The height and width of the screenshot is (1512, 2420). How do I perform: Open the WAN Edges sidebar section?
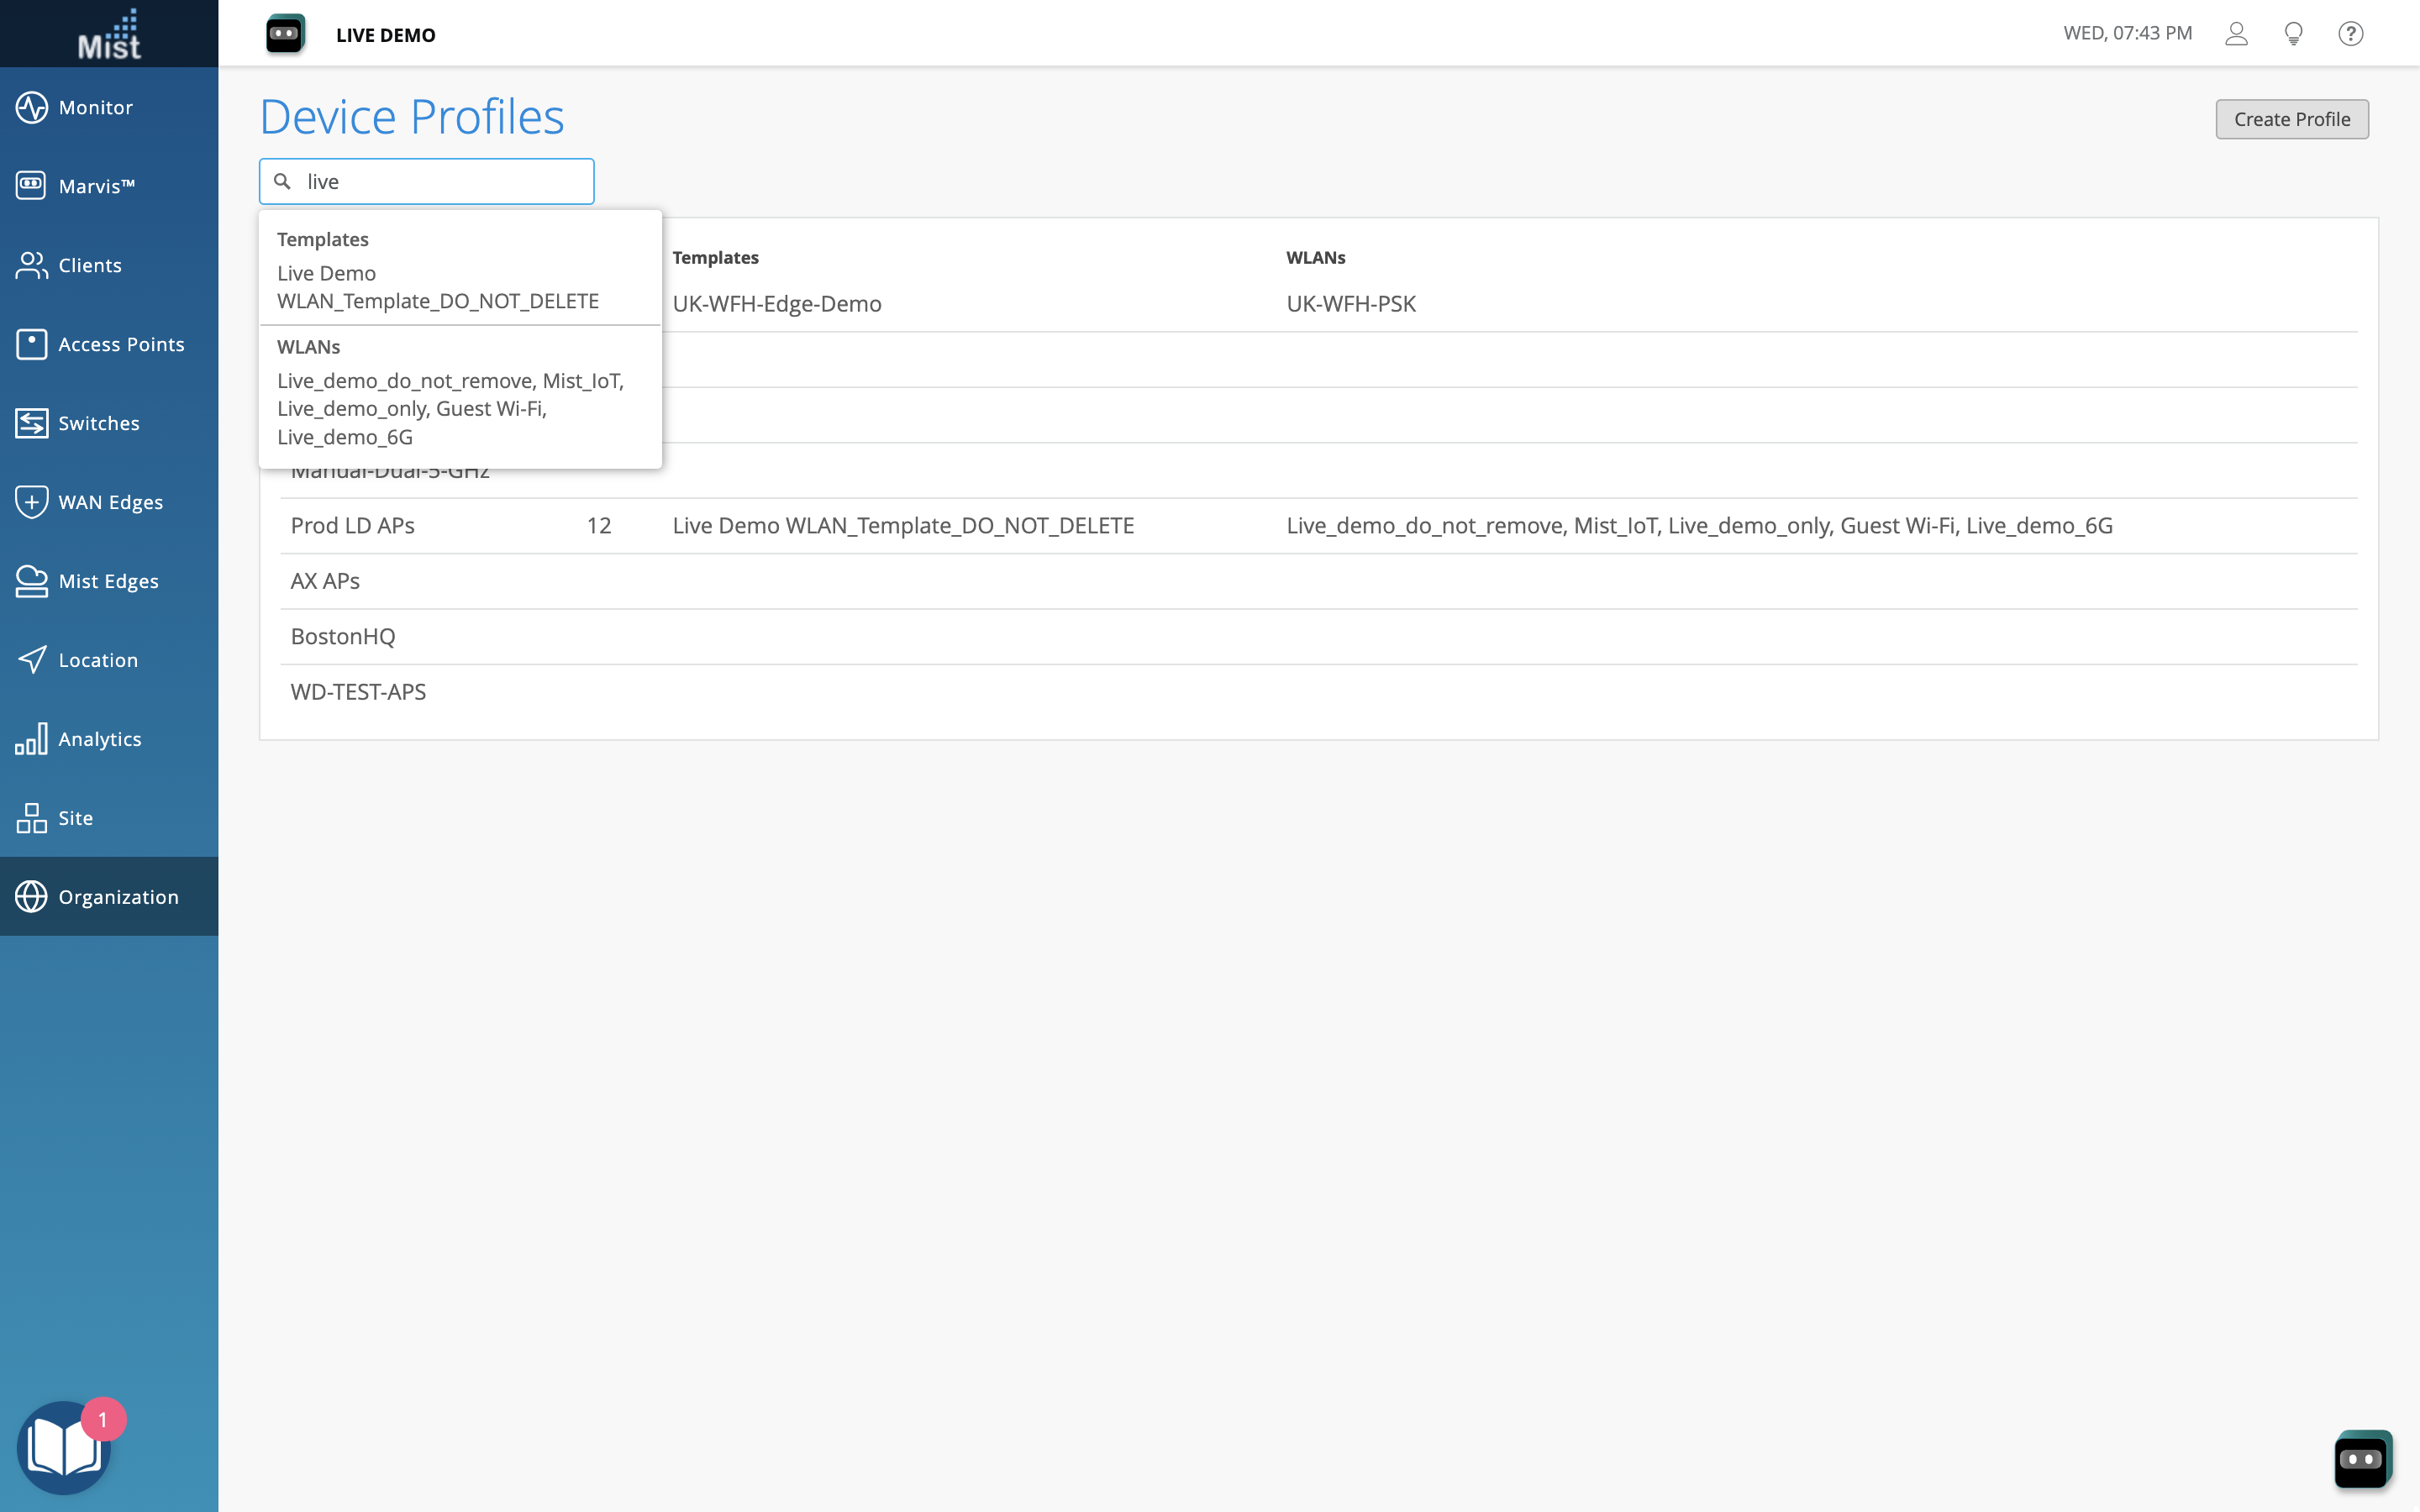(110, 502)
